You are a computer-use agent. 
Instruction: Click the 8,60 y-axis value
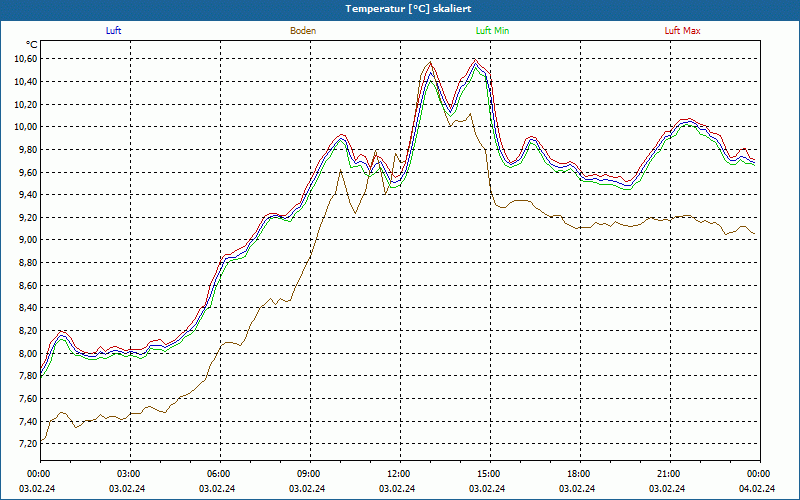coord(28,285)
